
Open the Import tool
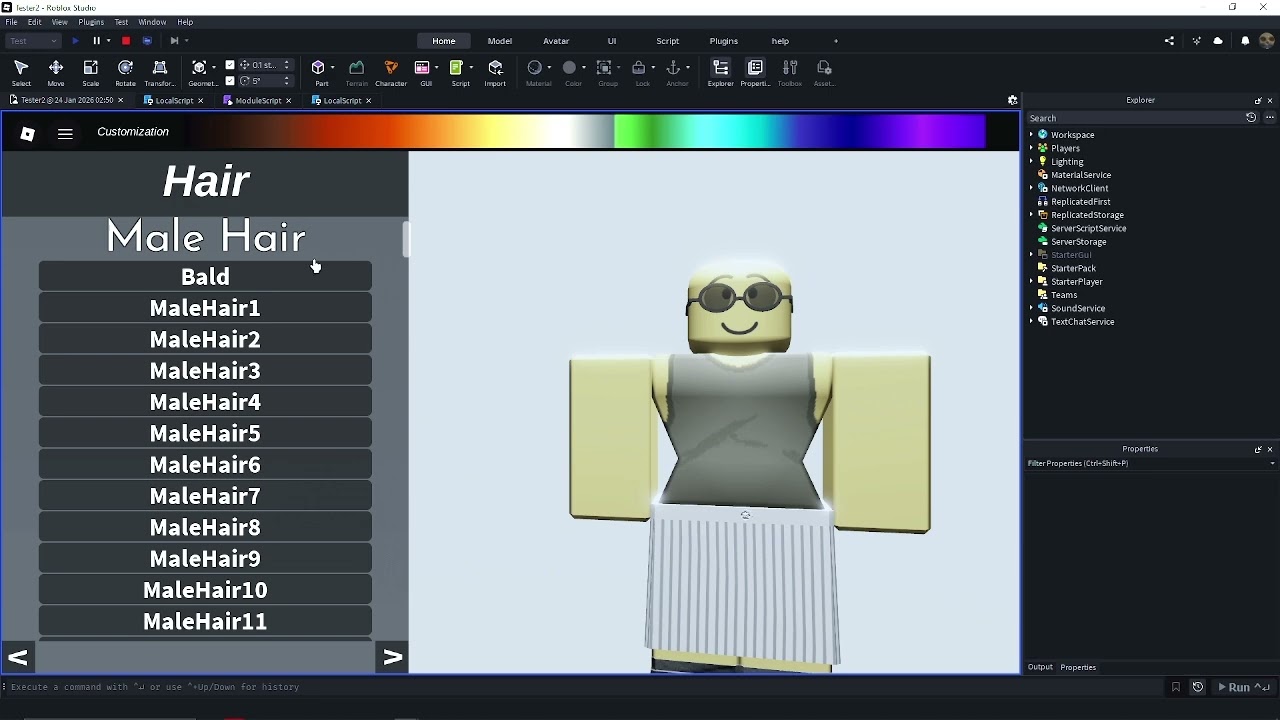(x=495, y=72)
